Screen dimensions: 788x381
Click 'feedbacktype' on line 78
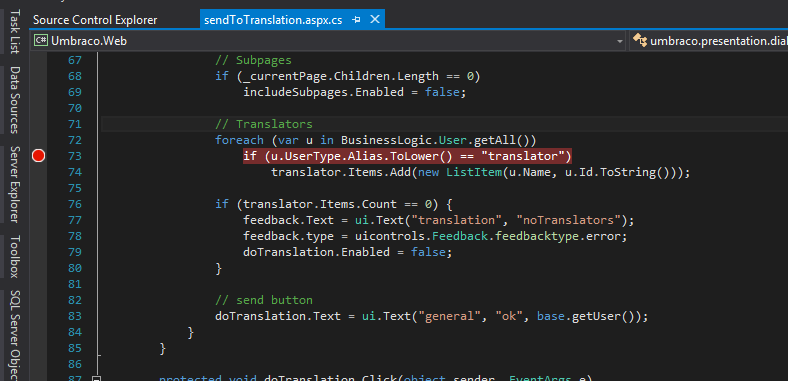coord(538,236)
